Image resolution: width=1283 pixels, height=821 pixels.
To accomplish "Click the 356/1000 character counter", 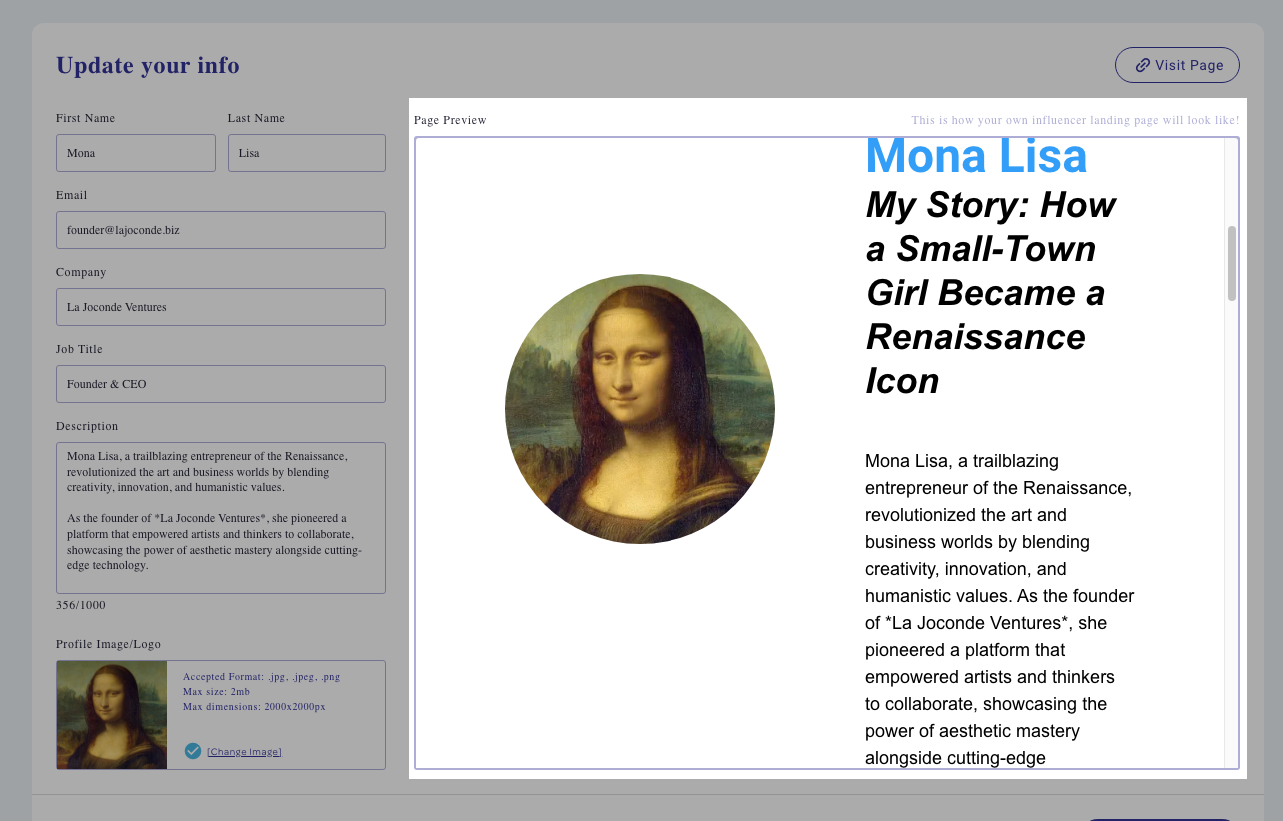I will click(x=81, y=605).
